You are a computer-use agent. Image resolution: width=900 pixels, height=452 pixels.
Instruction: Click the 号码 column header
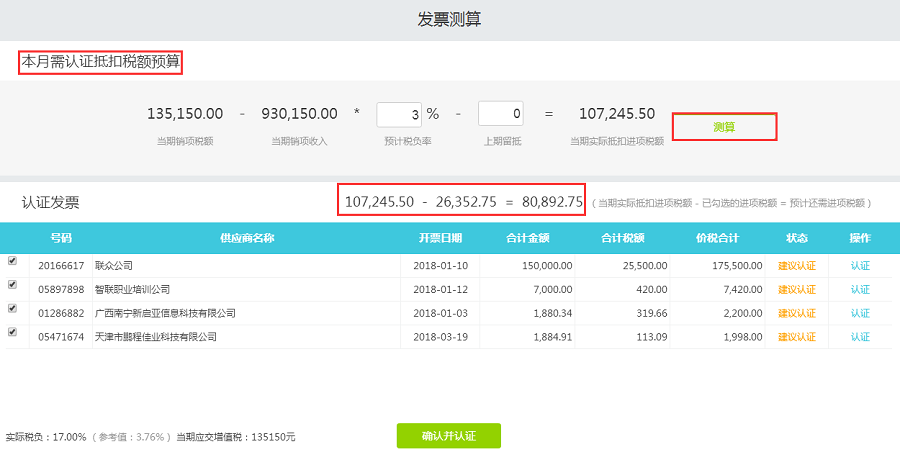pyautogui.click(x=61, y=238)
